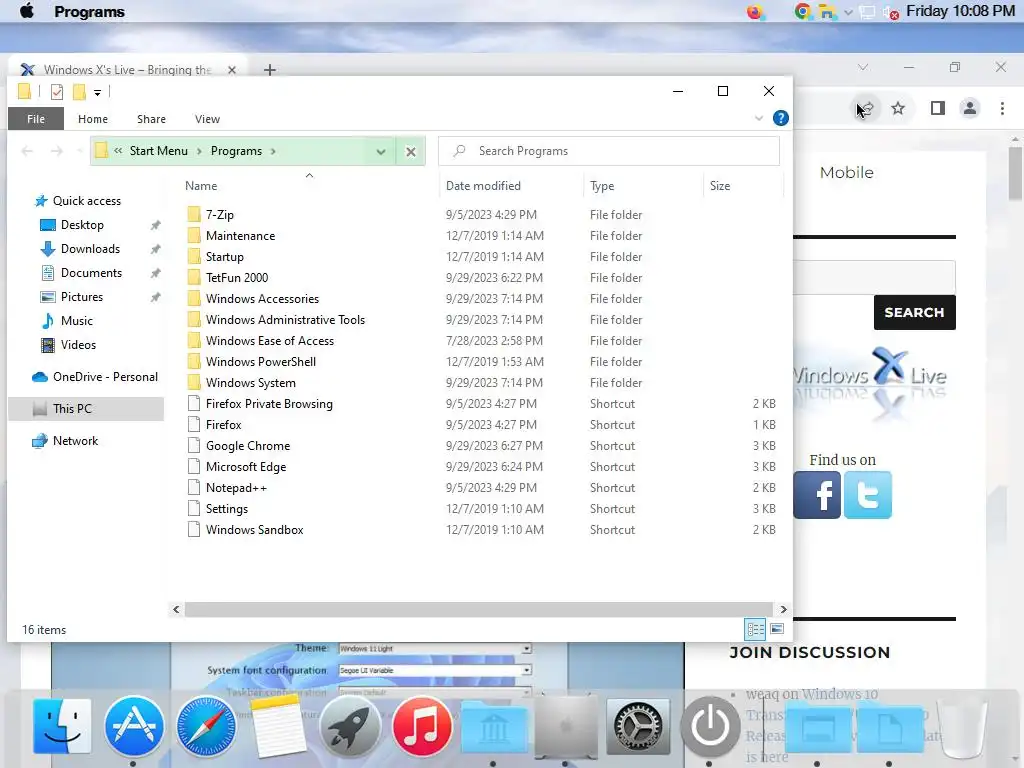Click the Chrome share page icon
1024x768 pixels.
point(866,108)
